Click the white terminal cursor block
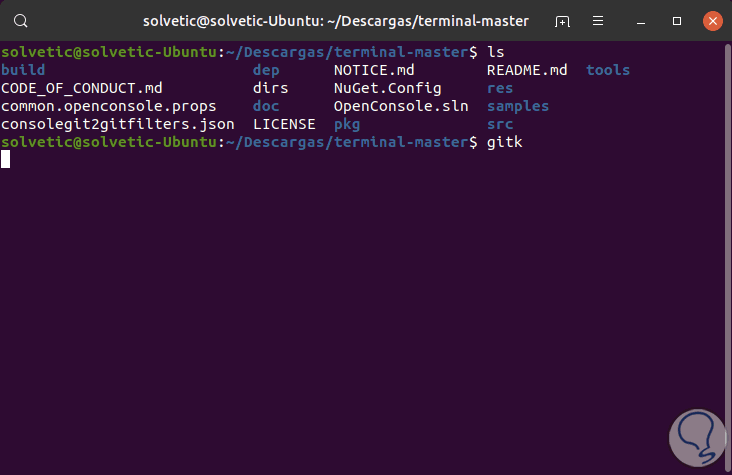Viewport: 732px width, 475px height. click(6, 160)
